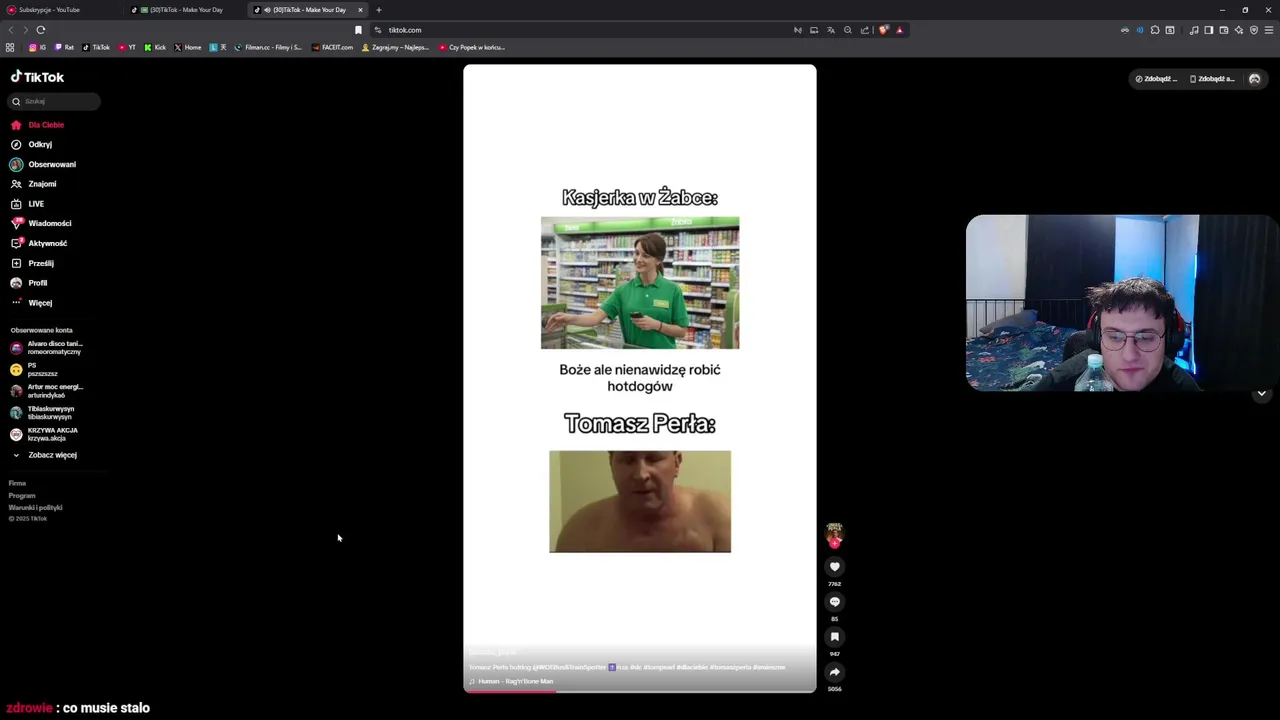Click the zoom magnifier icon in address bar
This screenshot has height=720, width=1280.
pos(848,30)
